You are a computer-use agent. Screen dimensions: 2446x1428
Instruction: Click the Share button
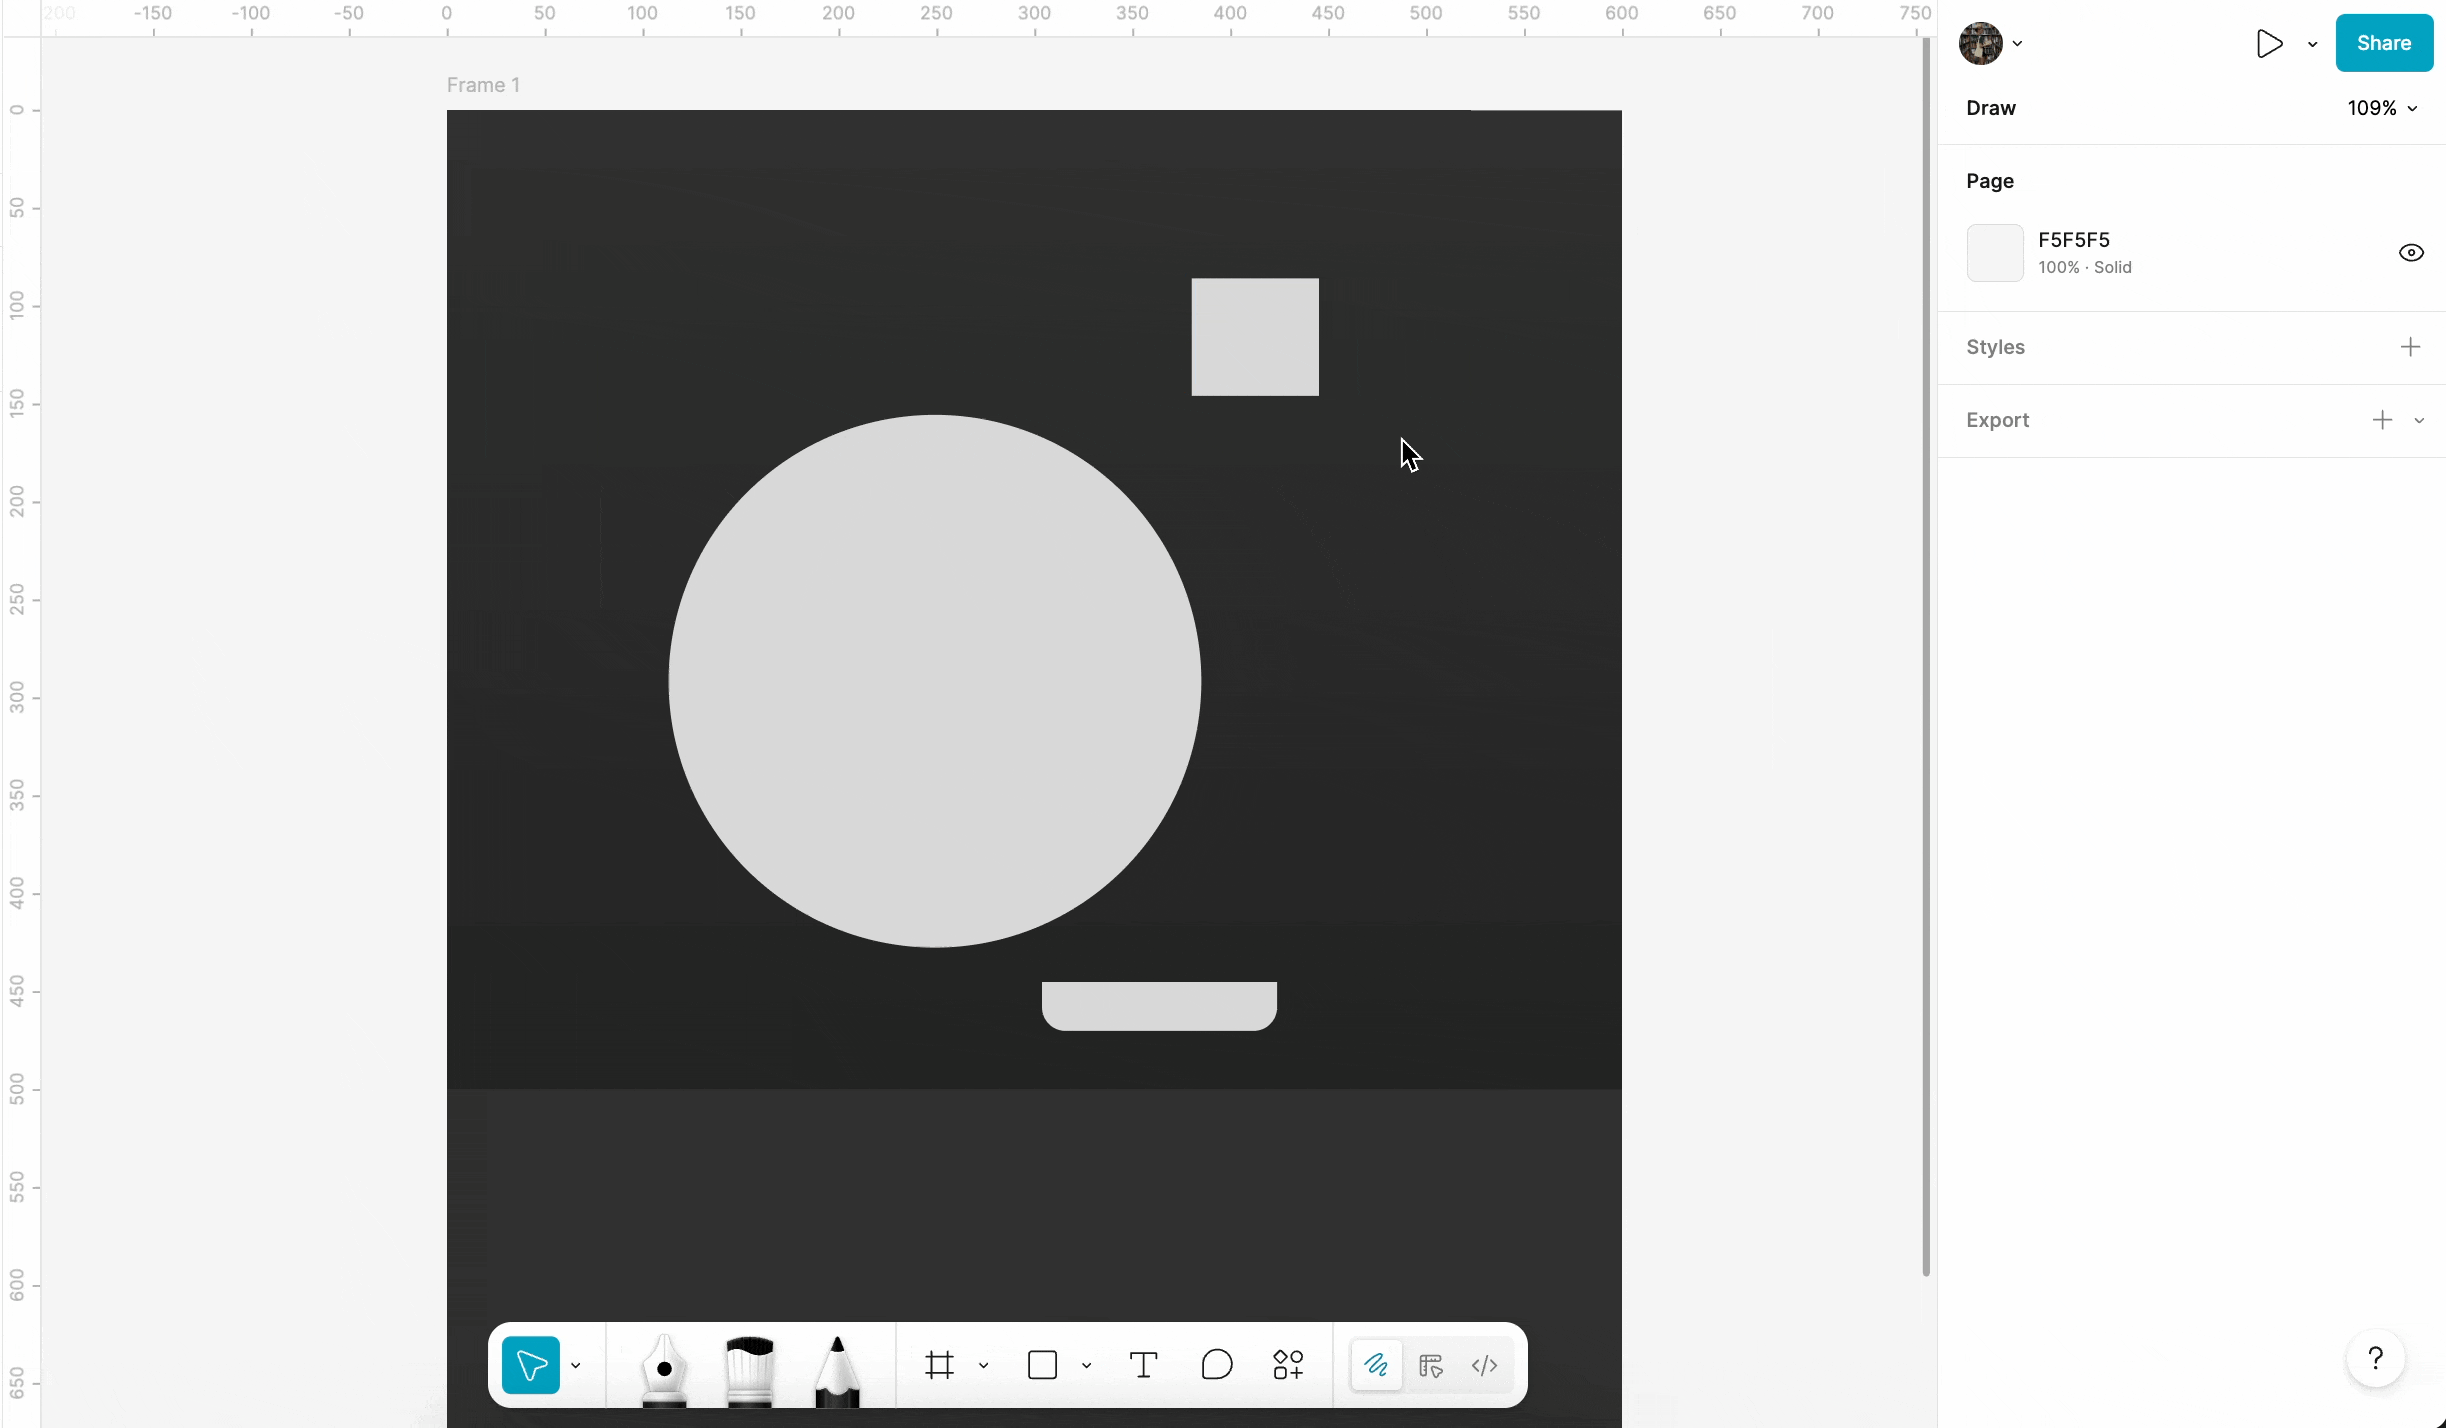[x=2384, y=42]
